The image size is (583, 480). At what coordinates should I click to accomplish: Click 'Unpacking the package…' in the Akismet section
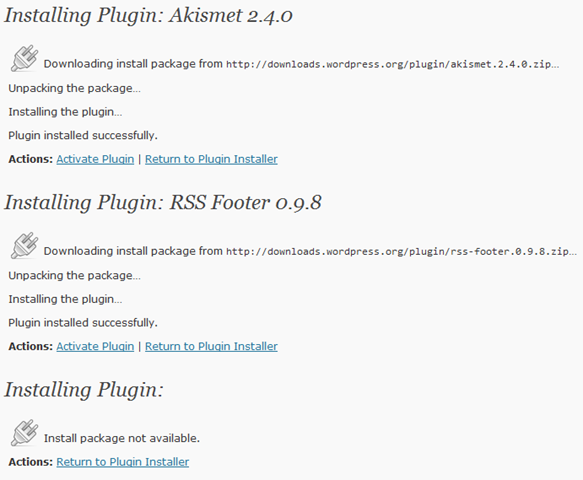coord(75,88)
